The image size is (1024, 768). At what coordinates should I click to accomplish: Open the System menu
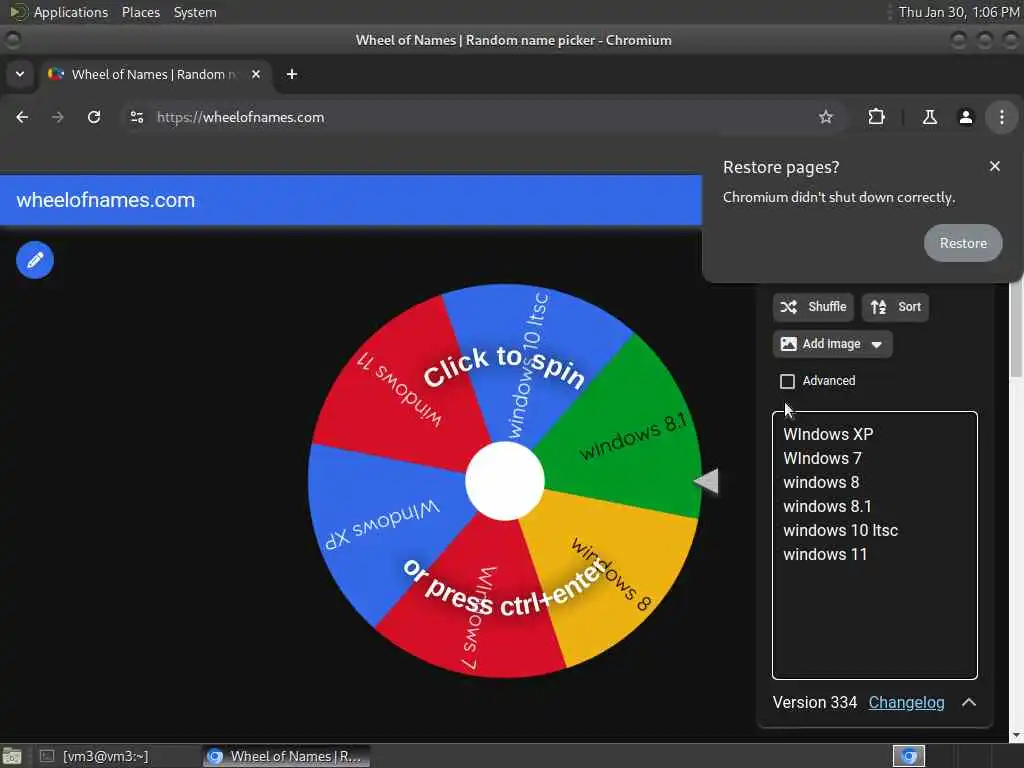(195, 12)
